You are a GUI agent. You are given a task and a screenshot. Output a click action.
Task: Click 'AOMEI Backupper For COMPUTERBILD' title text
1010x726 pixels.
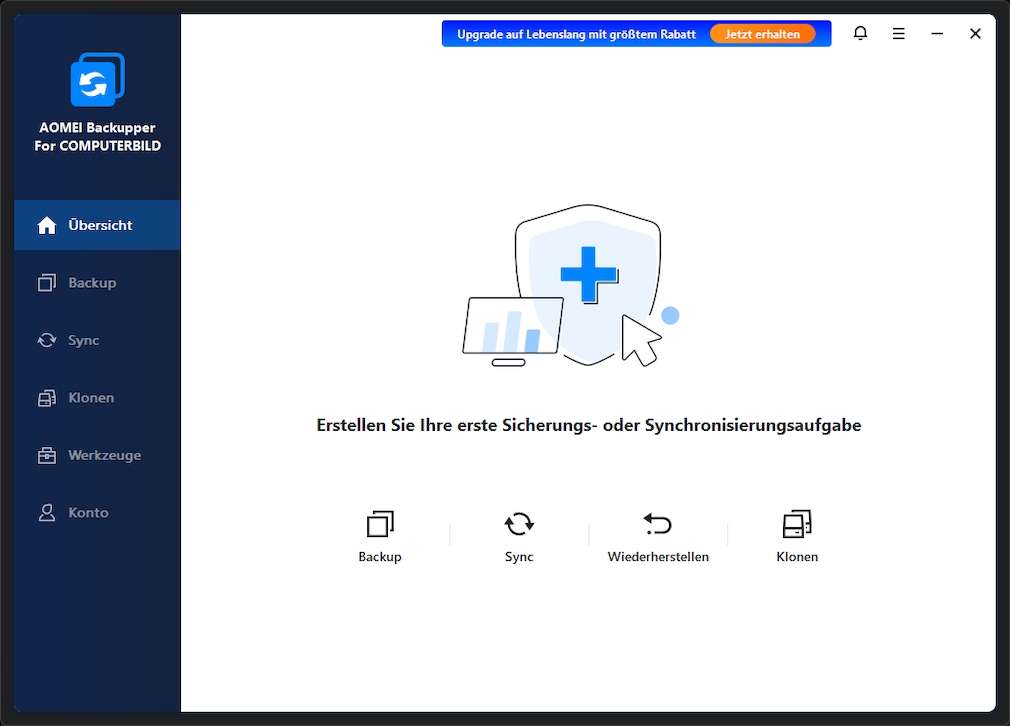tap(97, 137)
